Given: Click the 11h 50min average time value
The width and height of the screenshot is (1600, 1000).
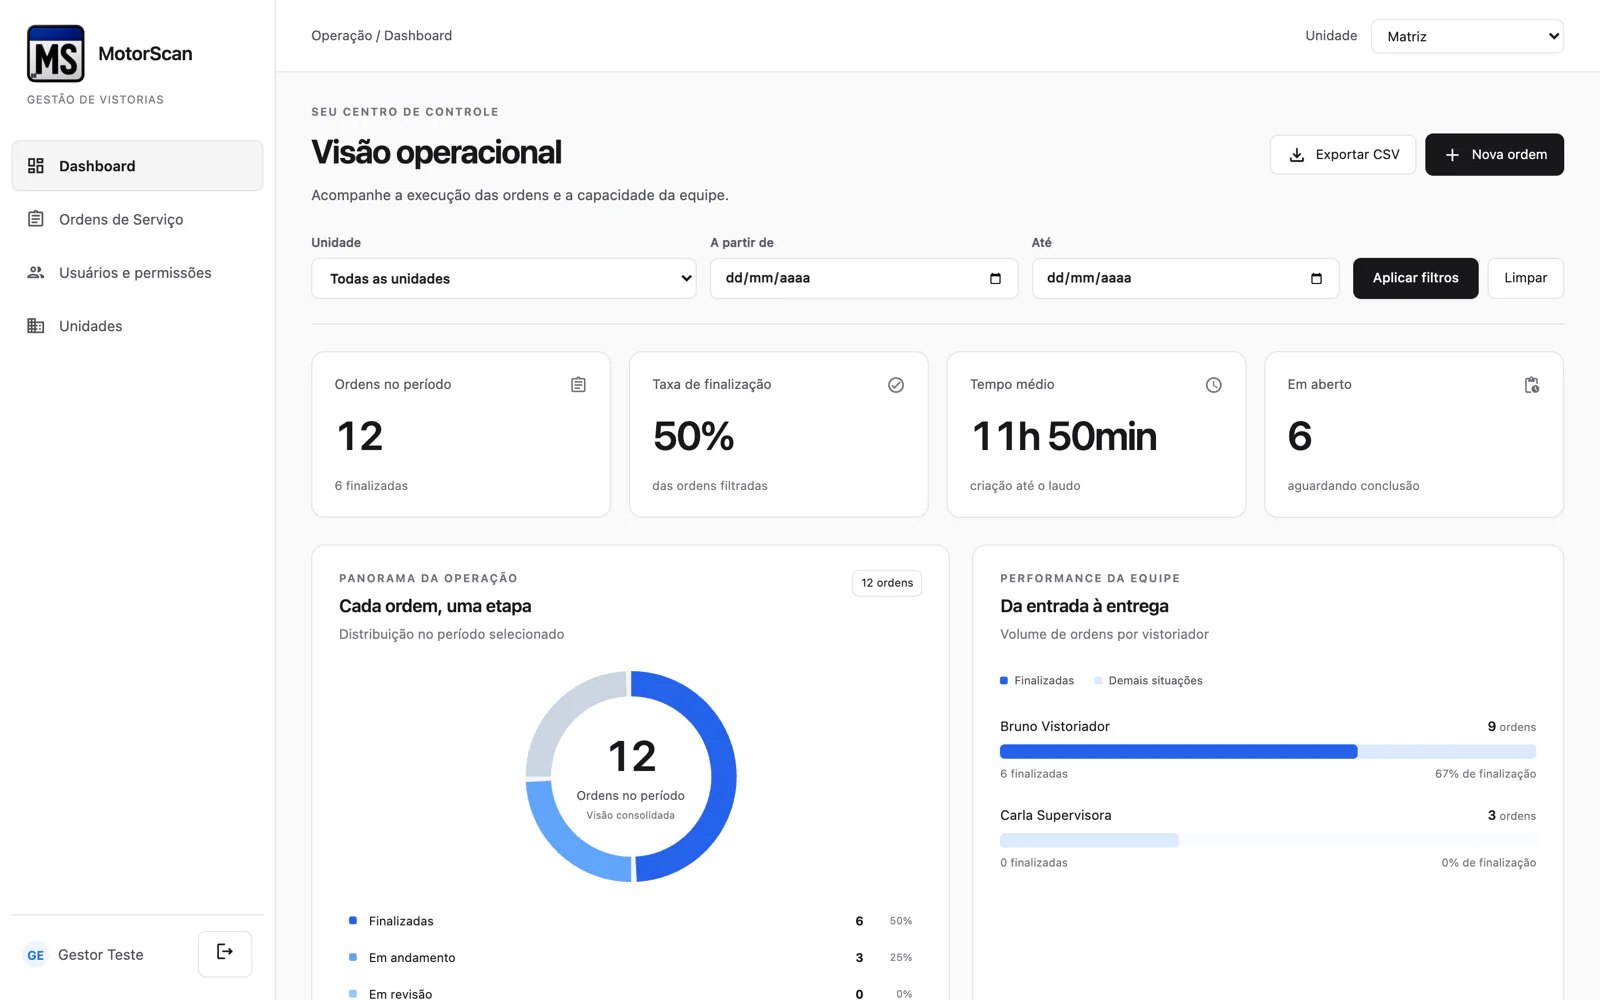Looking at the screenshot, I should [1064, 437].
